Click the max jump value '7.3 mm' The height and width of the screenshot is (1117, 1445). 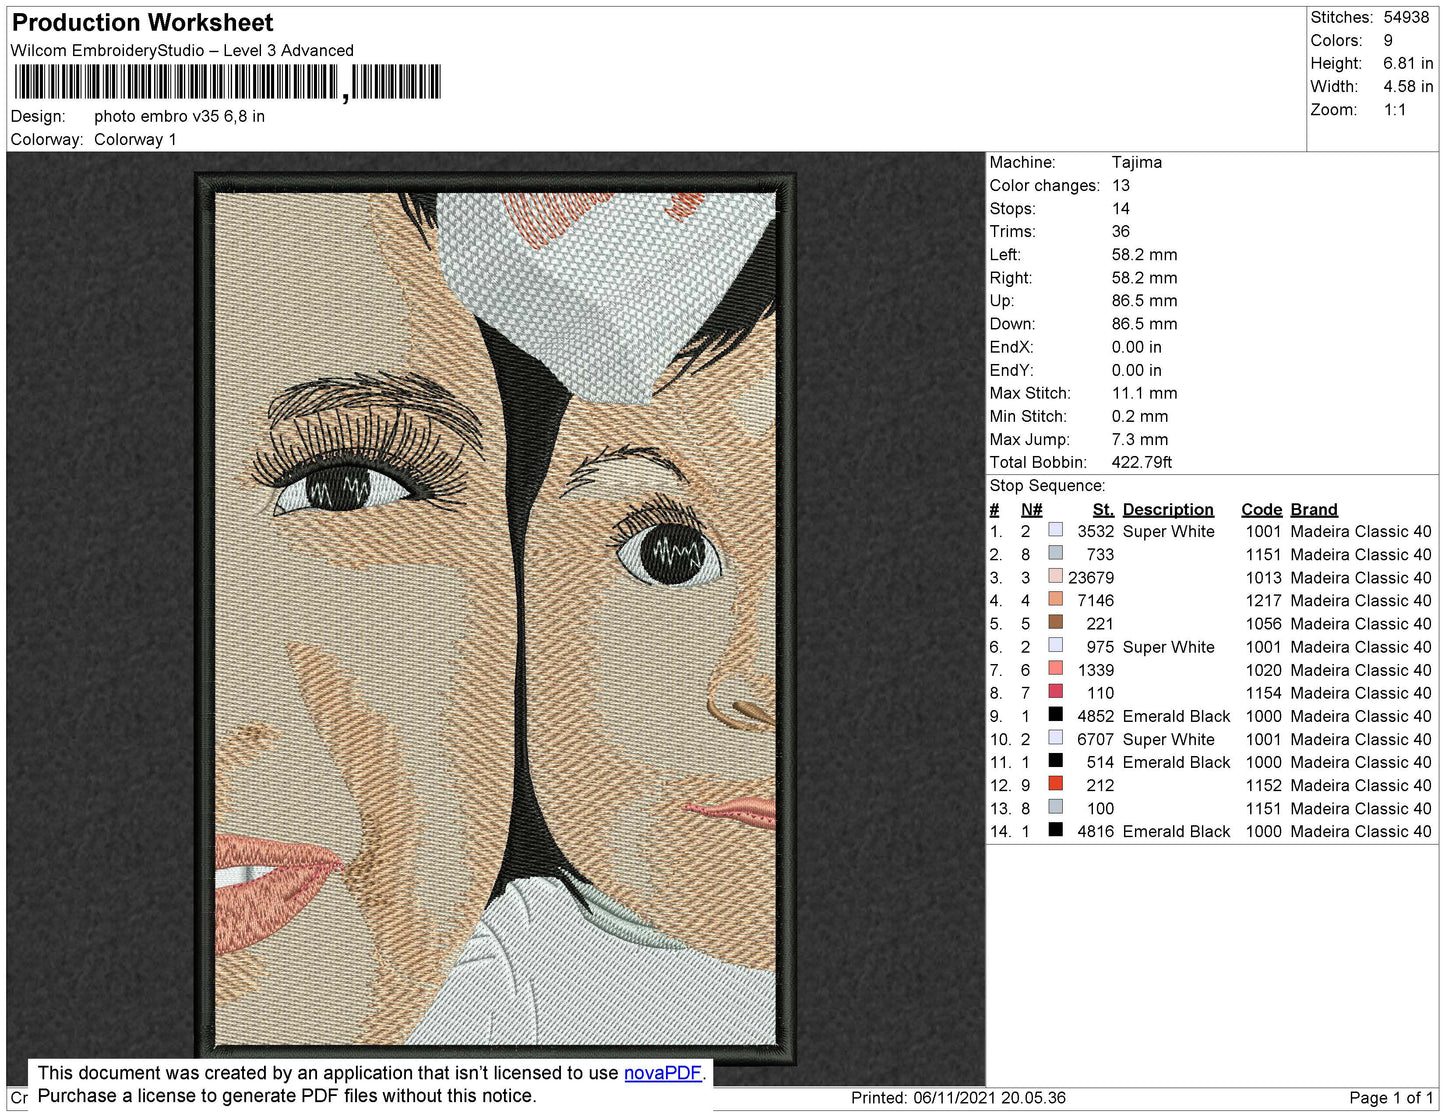1140,439
